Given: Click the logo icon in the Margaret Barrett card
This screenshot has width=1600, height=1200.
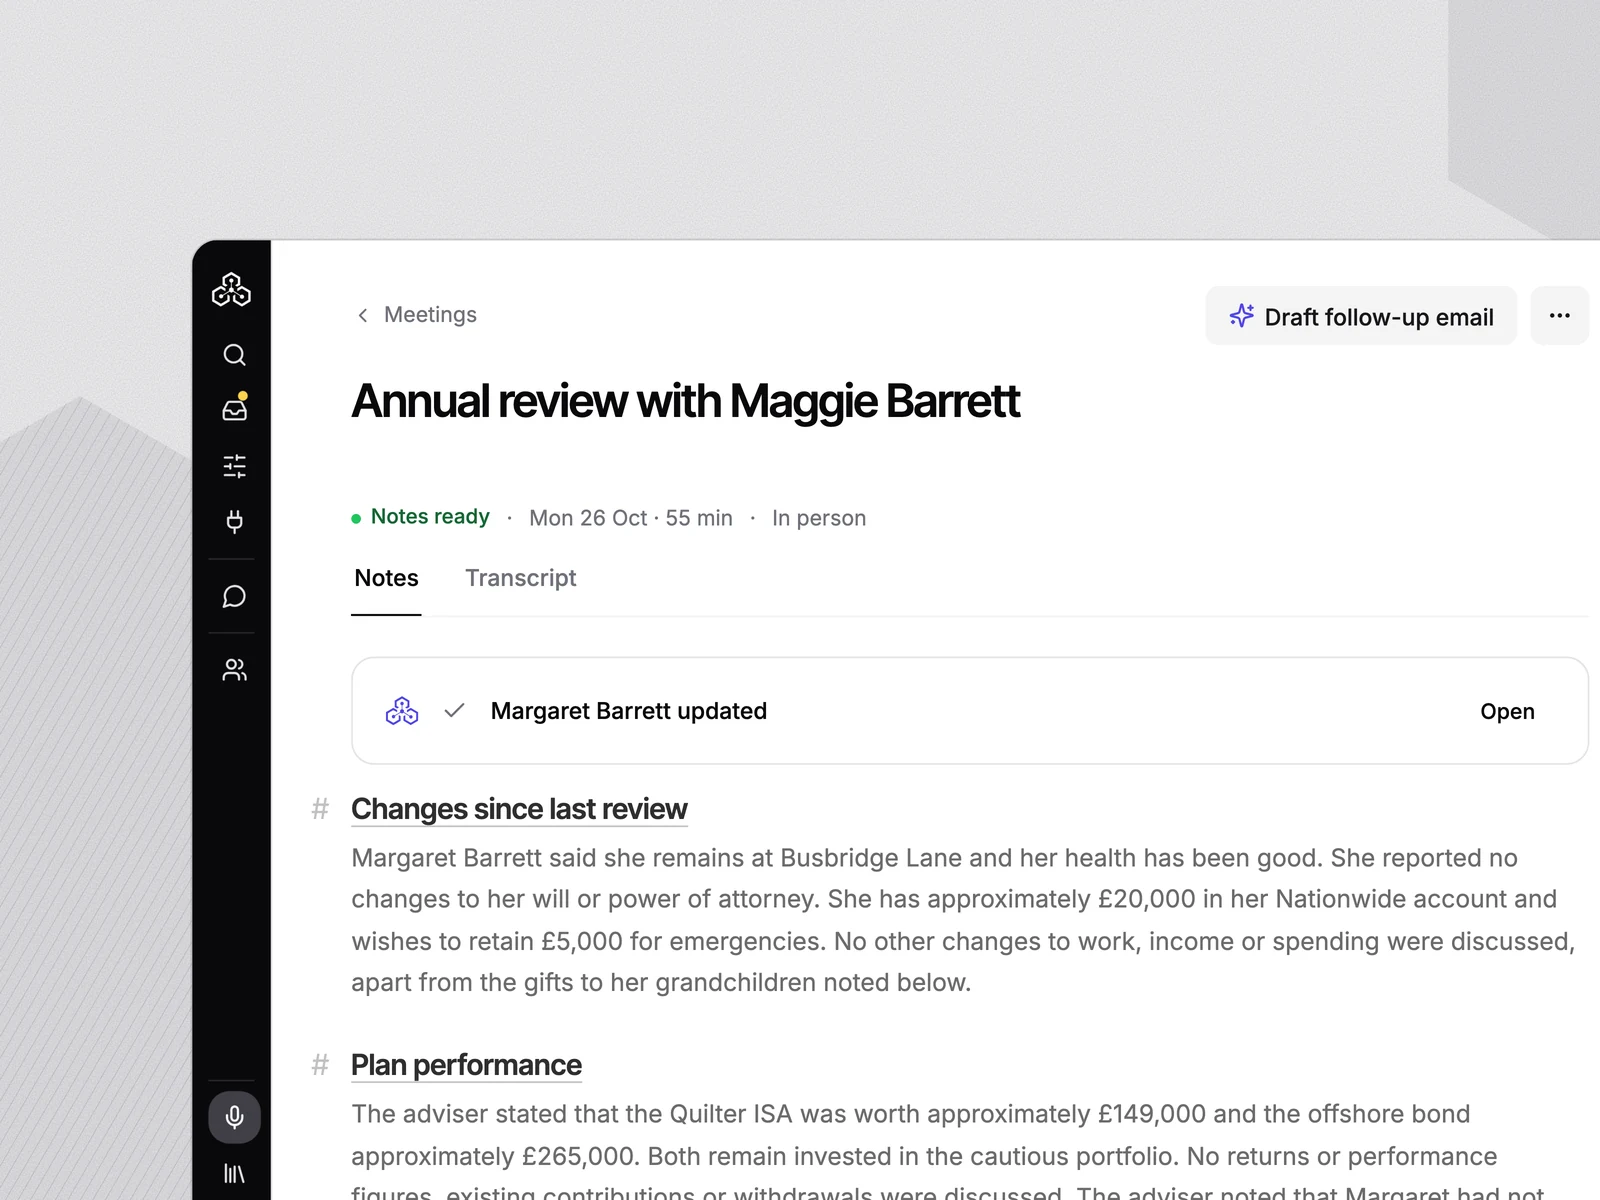Looking at the screenshot, I should 402,711.
